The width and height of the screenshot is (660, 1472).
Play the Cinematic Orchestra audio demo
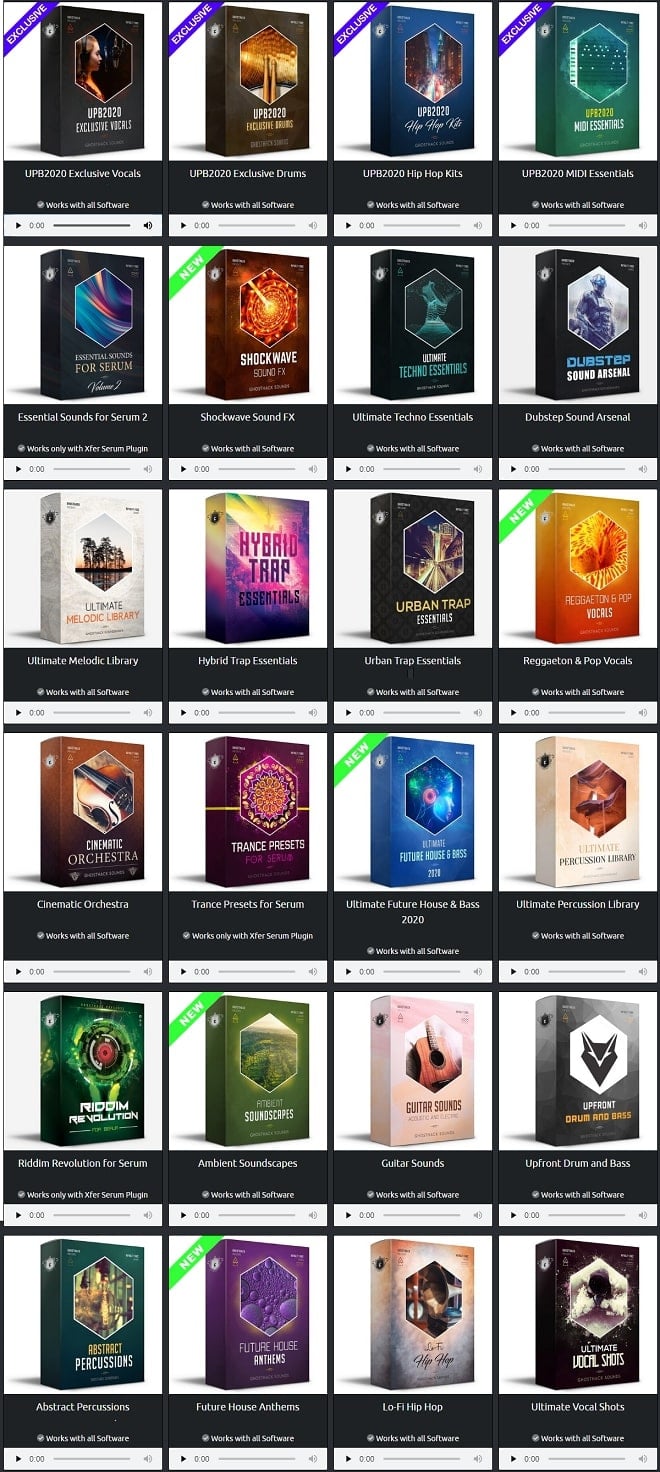[18, 971]
